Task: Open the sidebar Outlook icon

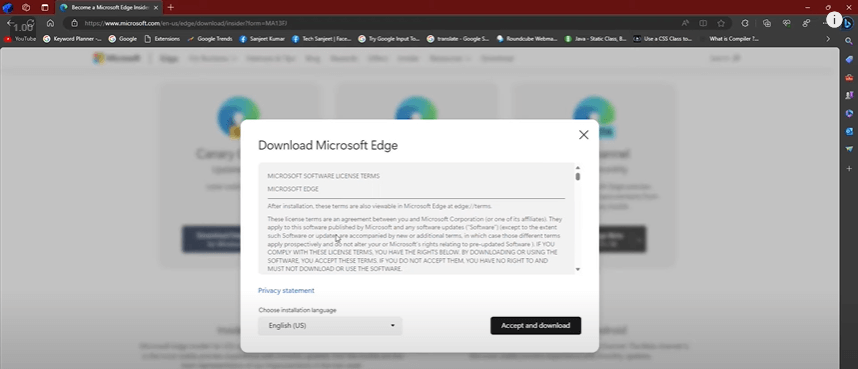Action: [849, 131]
